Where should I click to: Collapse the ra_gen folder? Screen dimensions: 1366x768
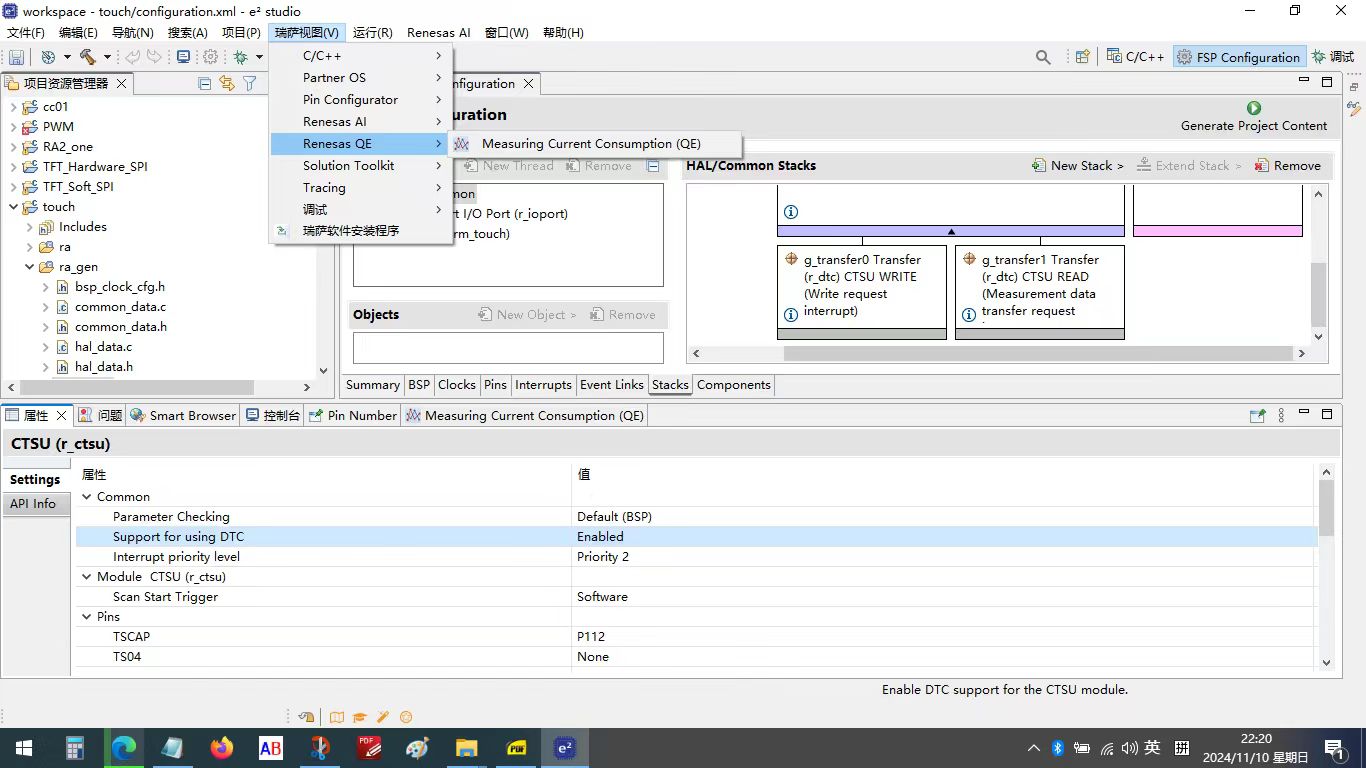pyautogui.click(x=29, y=267)
